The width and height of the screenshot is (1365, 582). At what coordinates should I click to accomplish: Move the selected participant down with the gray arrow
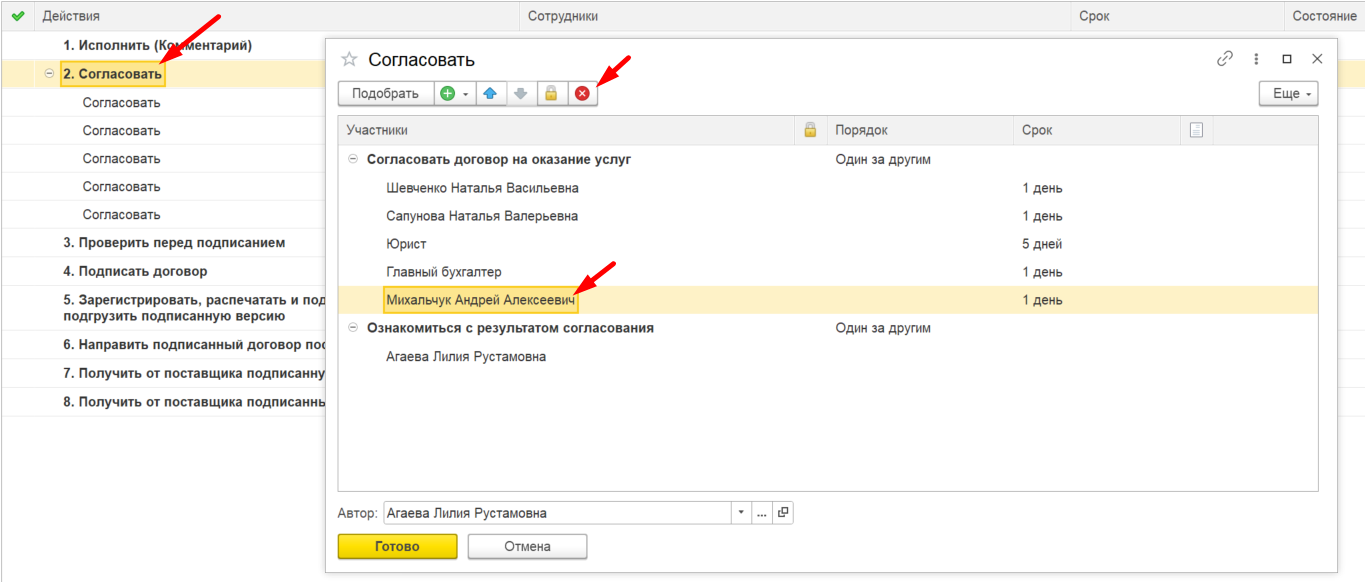click(520, 93)
